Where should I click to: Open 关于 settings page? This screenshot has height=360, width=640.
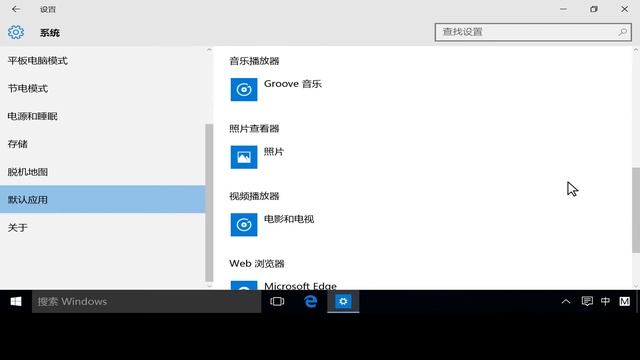click(x=102, y=227)
